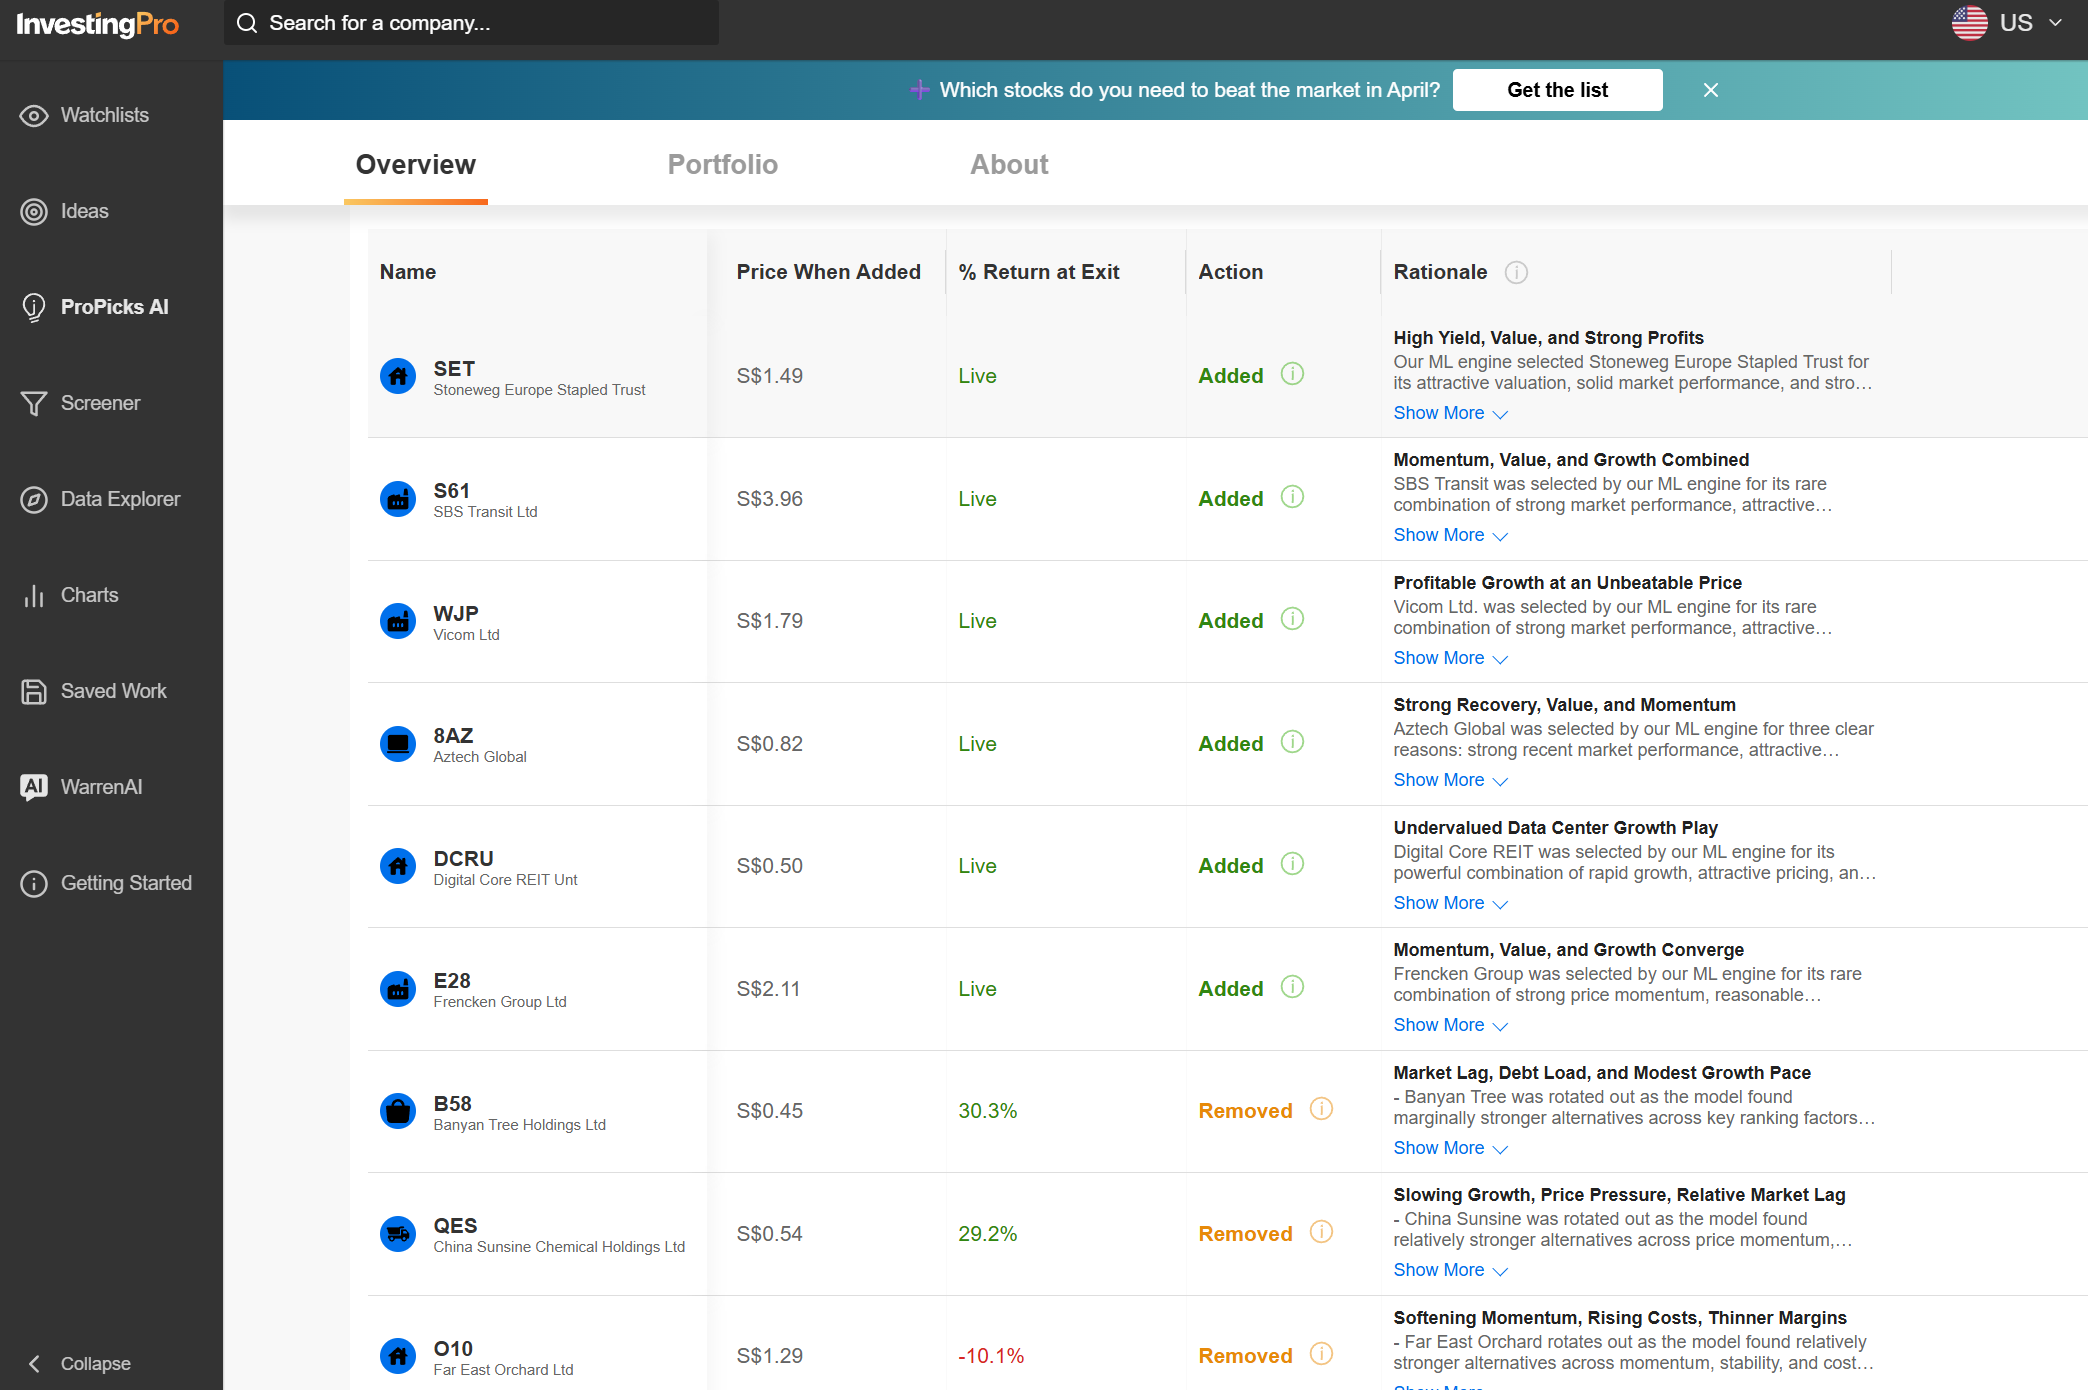The image size is (2088, 1390).
Task: Open Data Explorer compass icon
Action: (x=34, y=499)
